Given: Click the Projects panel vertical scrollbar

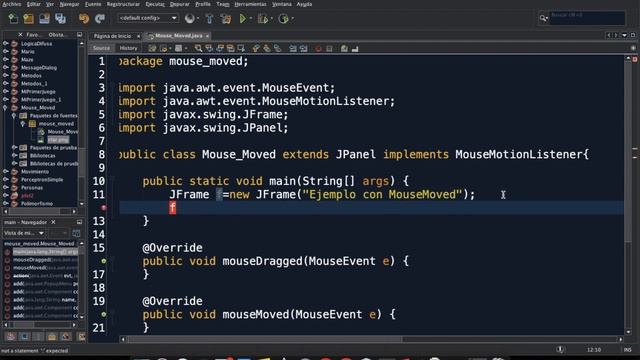Looking at the screenshot, I should (82, 123).
